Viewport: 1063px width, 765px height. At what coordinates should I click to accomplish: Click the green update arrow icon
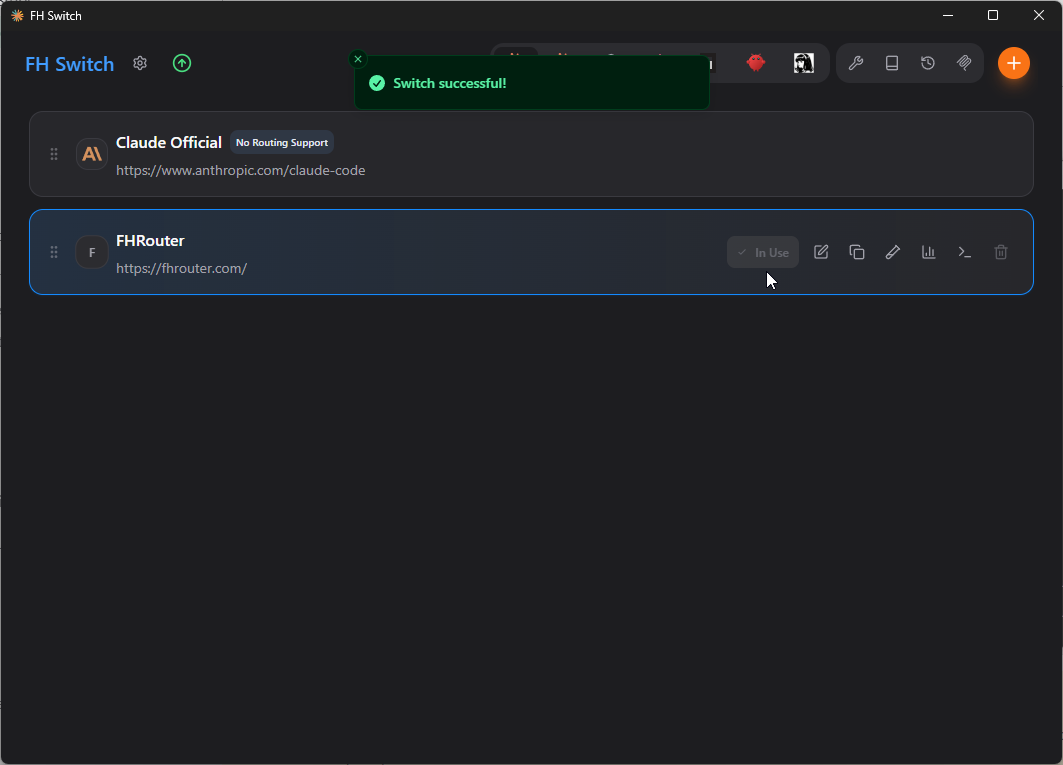pos(182,63)
